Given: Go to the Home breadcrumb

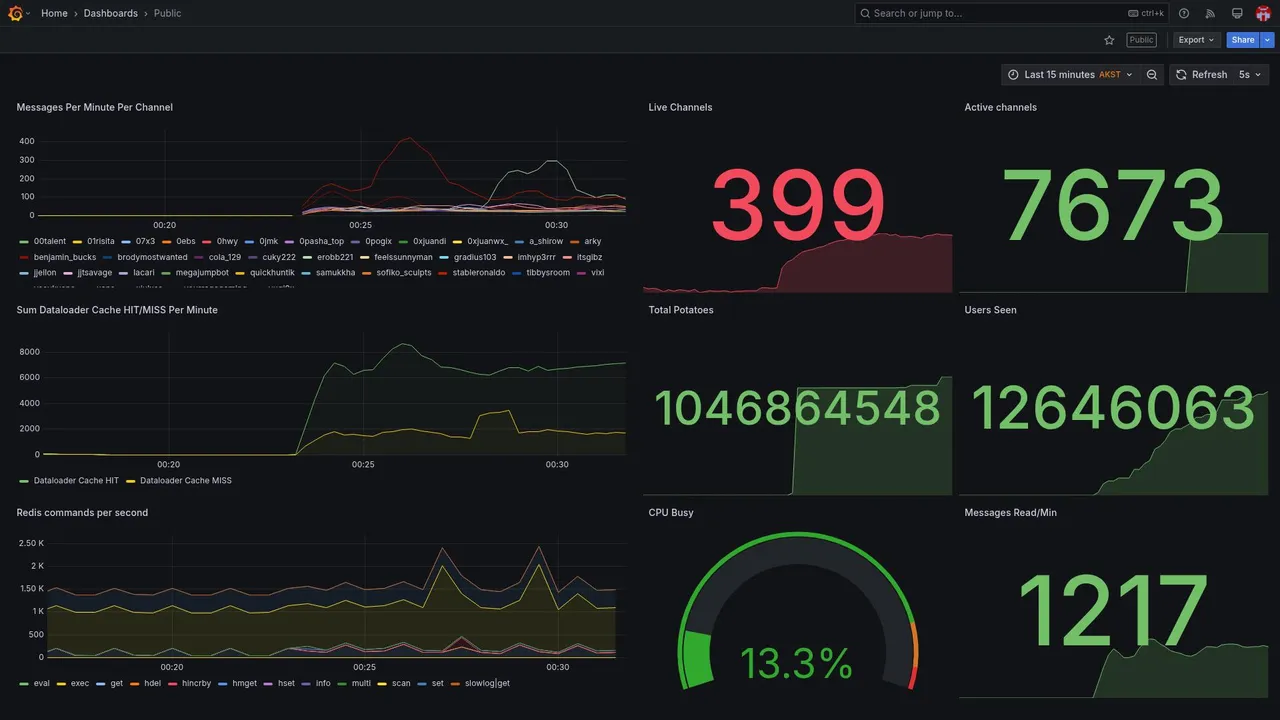Looking at the screenshot, I should [x=54, y=13].
